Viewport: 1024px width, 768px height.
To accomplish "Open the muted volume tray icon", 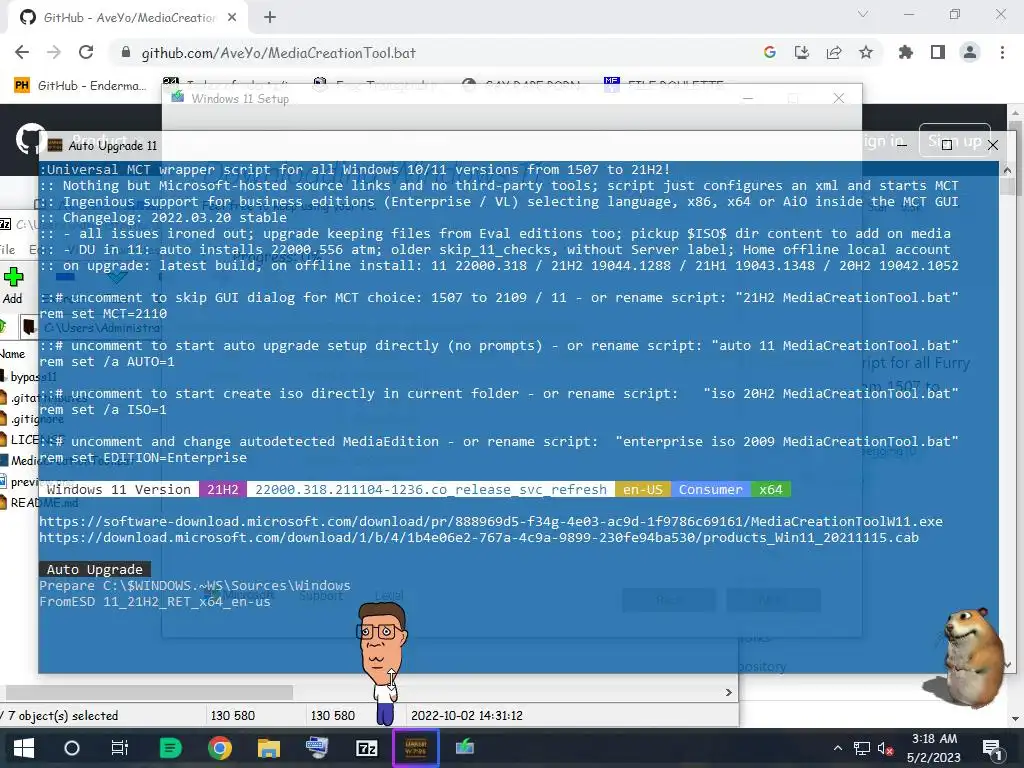I will [886, 748].
